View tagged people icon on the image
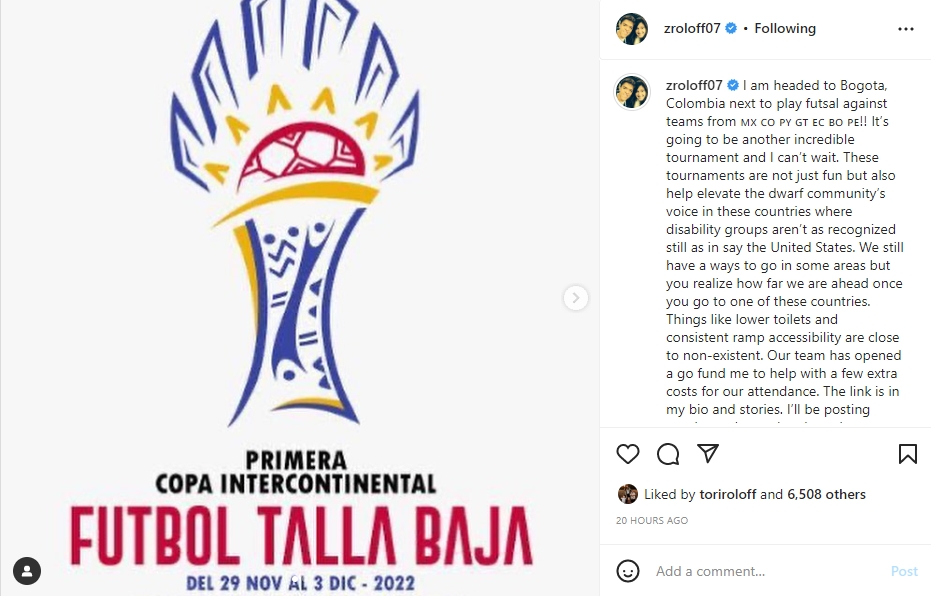Screen dimensions: 931x596 [x=27, y=571]
